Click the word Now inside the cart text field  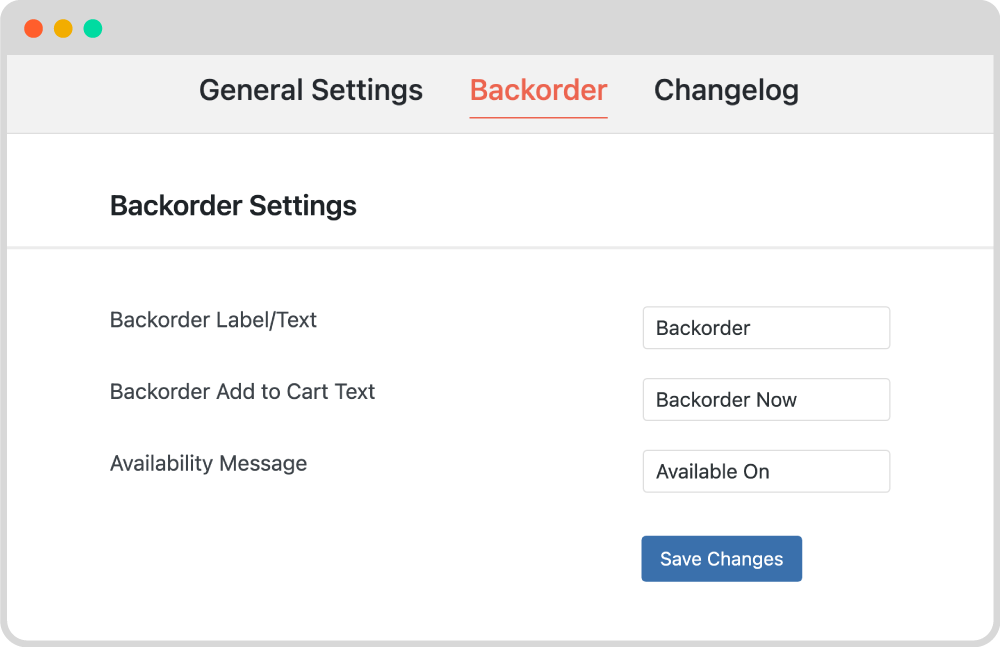click(776, 400)
